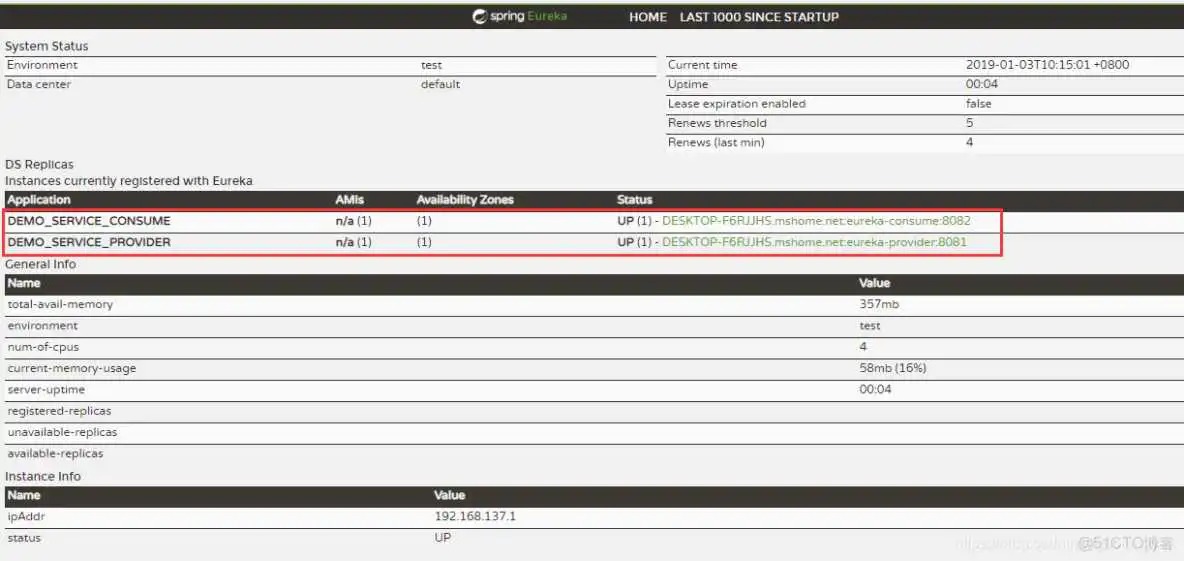The image size is (1184, 561).
Task: Click the DS Replicas heading
Action: (x=39, y=164)
